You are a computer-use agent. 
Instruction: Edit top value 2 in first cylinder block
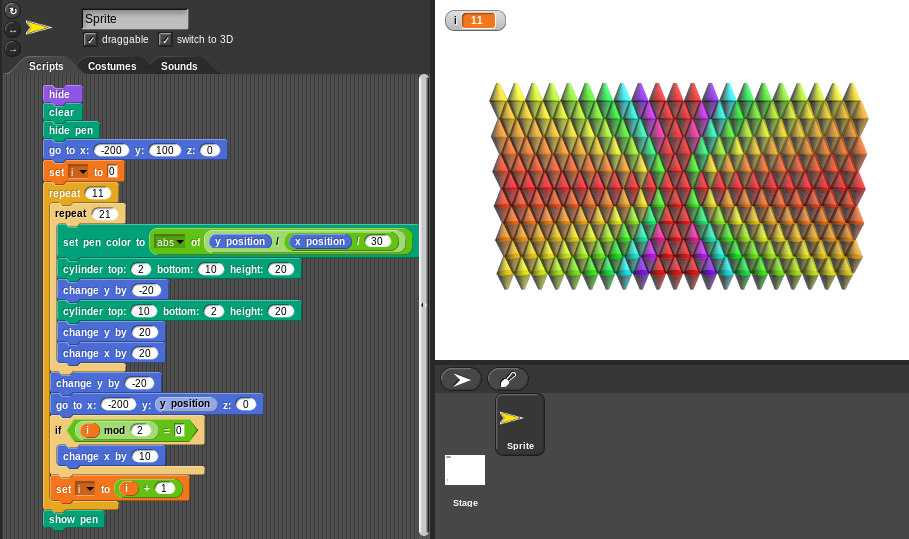[141, 270]
